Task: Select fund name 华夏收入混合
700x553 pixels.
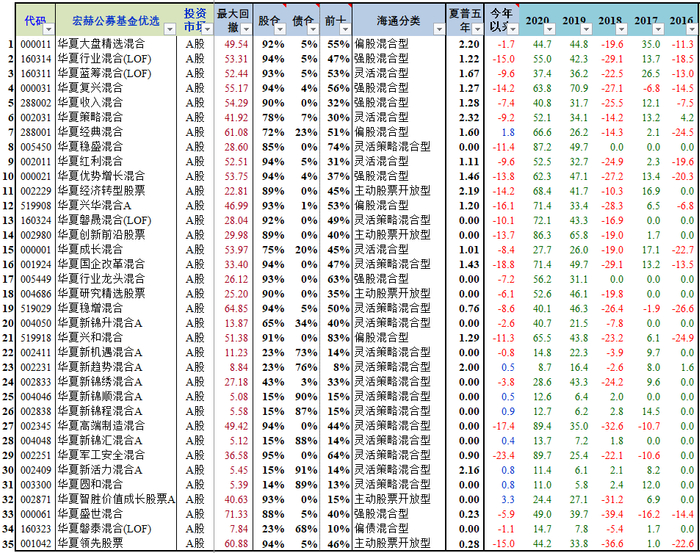Action: point(90,103)
